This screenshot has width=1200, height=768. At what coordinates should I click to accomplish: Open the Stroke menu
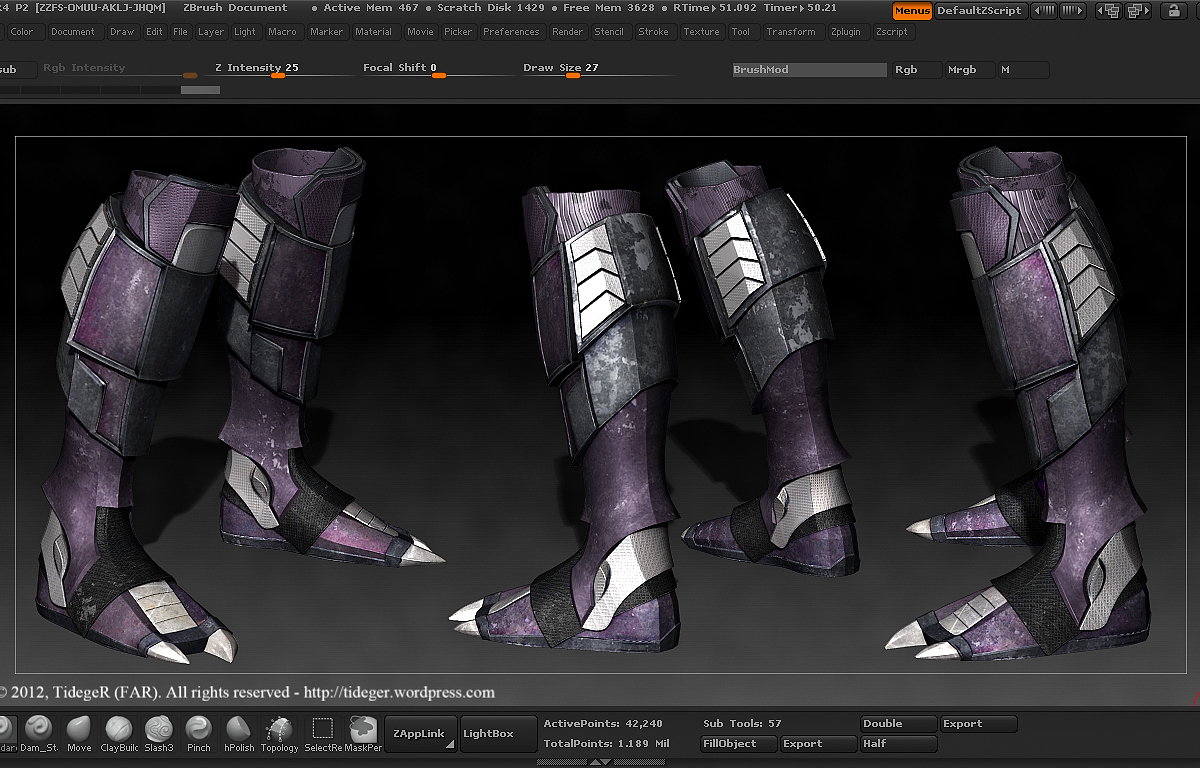[654, 32]
